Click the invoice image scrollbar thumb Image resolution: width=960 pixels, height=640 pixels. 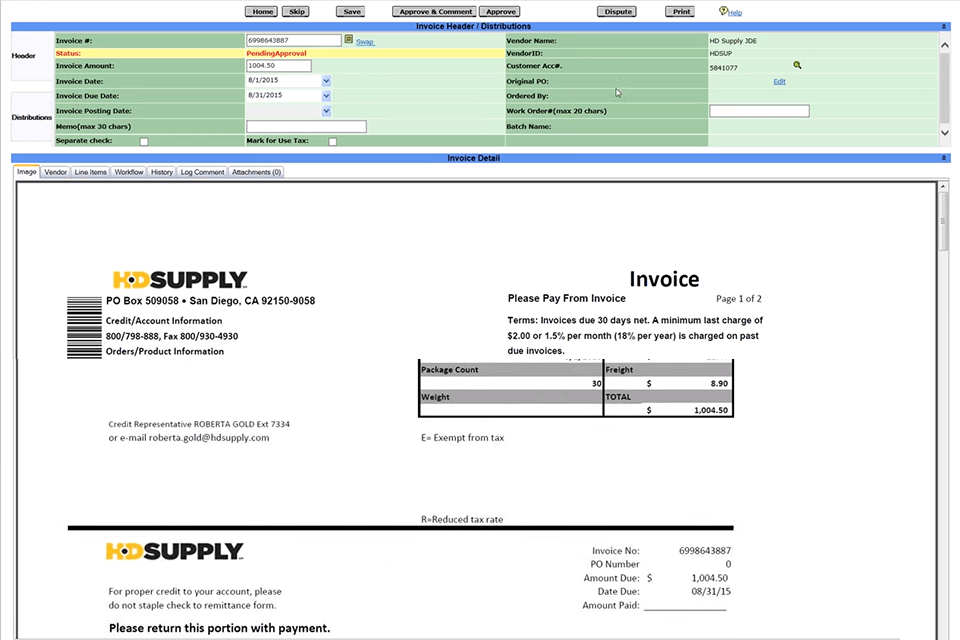pos(943,222)
